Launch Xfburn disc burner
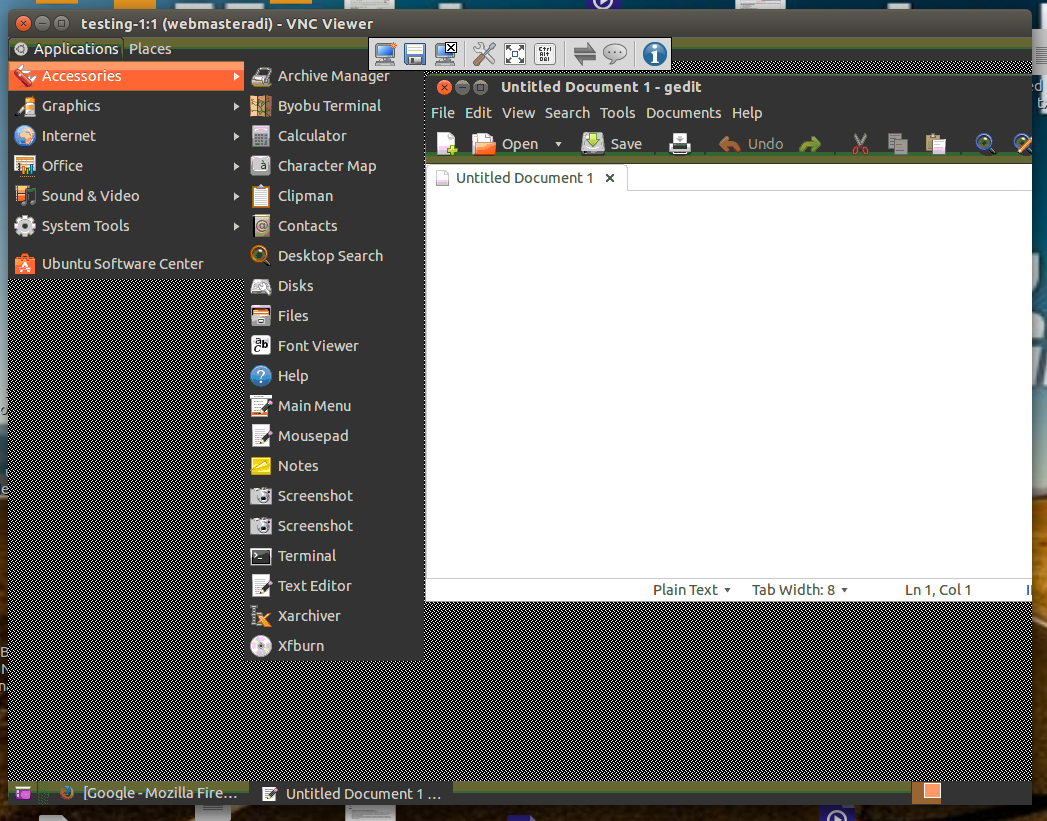Image resolution: width=1047 pixels, height=821 pixels. point(335,646)
